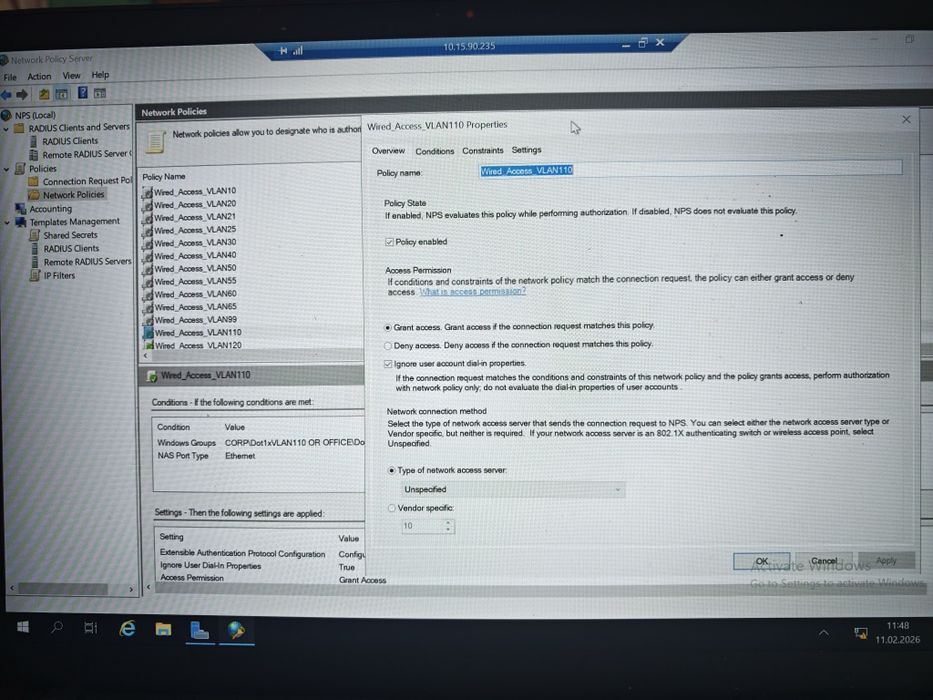The height and width of the screenshot is (700, 933).
Task: Click the Back arrow toolbar icon
Action: coord(7,94)
